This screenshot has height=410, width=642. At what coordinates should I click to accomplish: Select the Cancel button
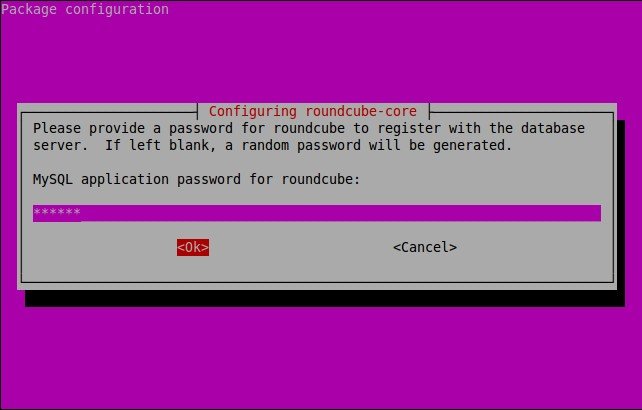point(425,247)
